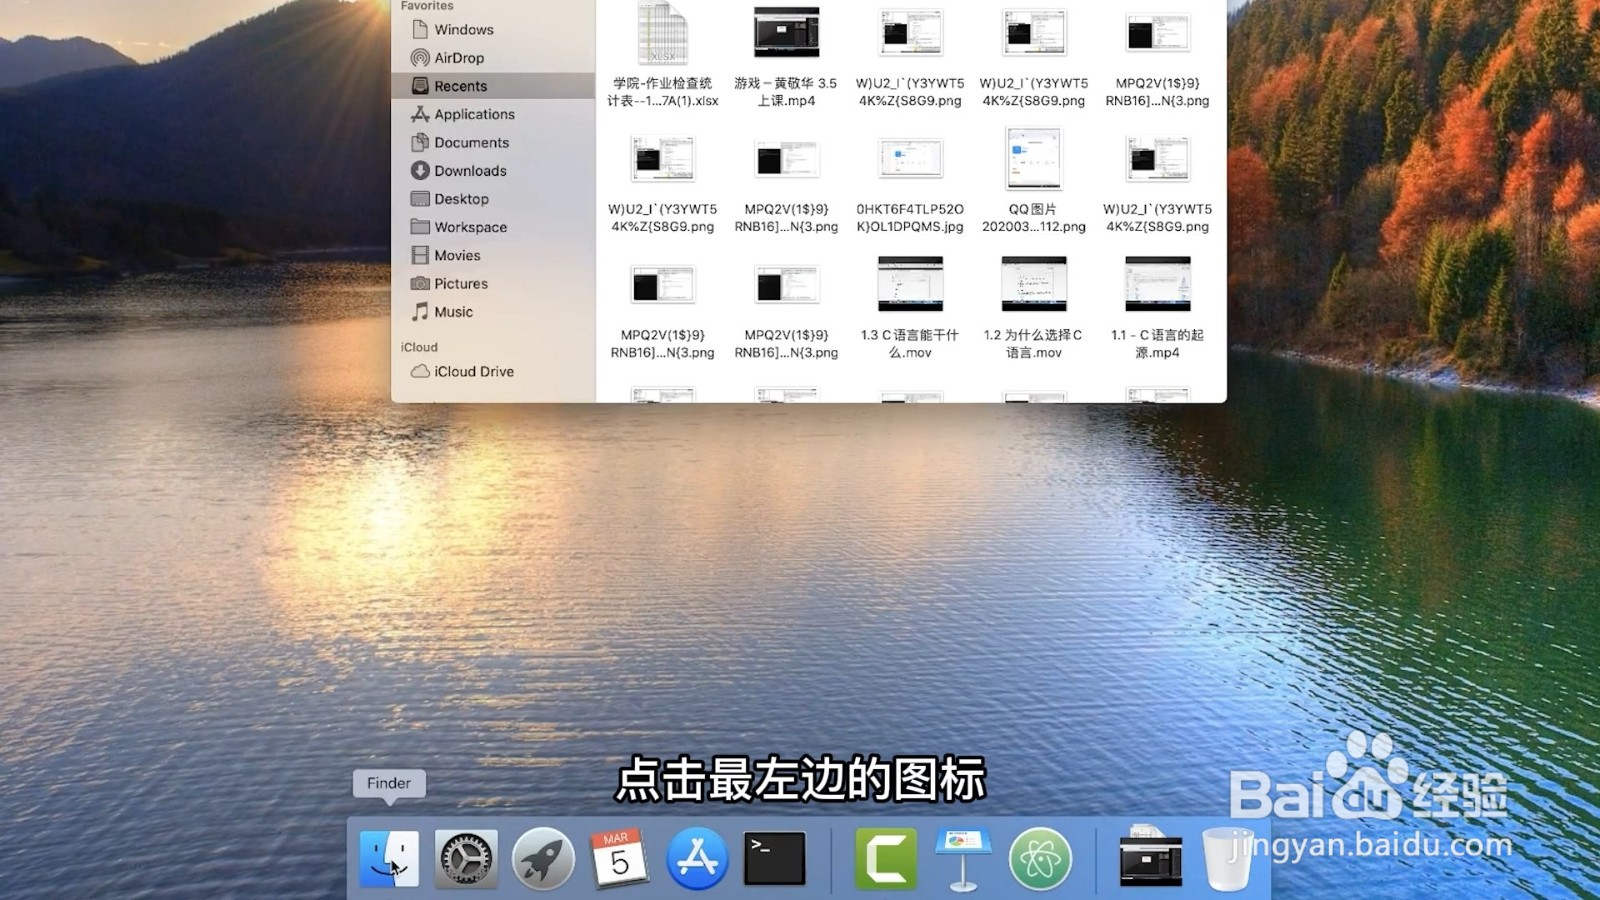
Task: Select the QQ图片 image thumbnail
Action: coord(1033,158)
